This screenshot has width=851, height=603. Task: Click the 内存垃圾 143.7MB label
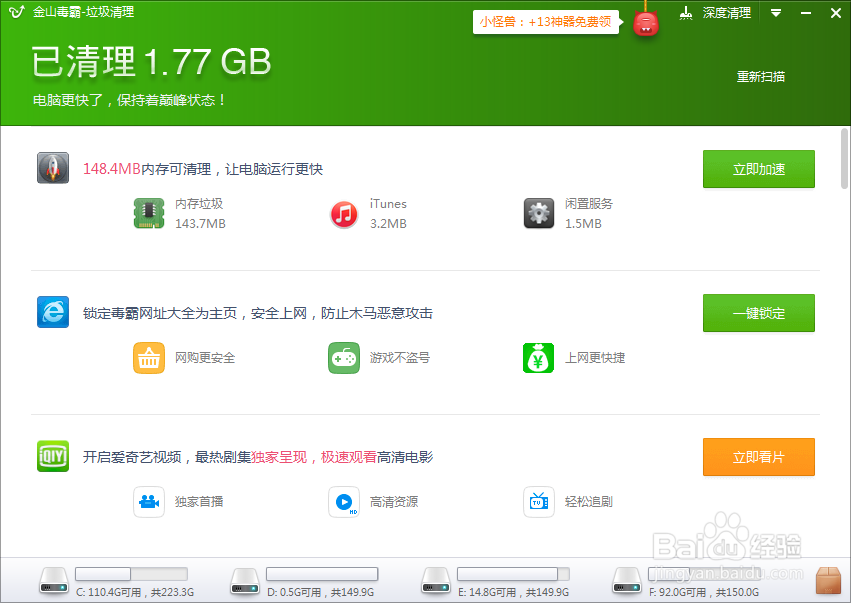[x=200, y=213]
